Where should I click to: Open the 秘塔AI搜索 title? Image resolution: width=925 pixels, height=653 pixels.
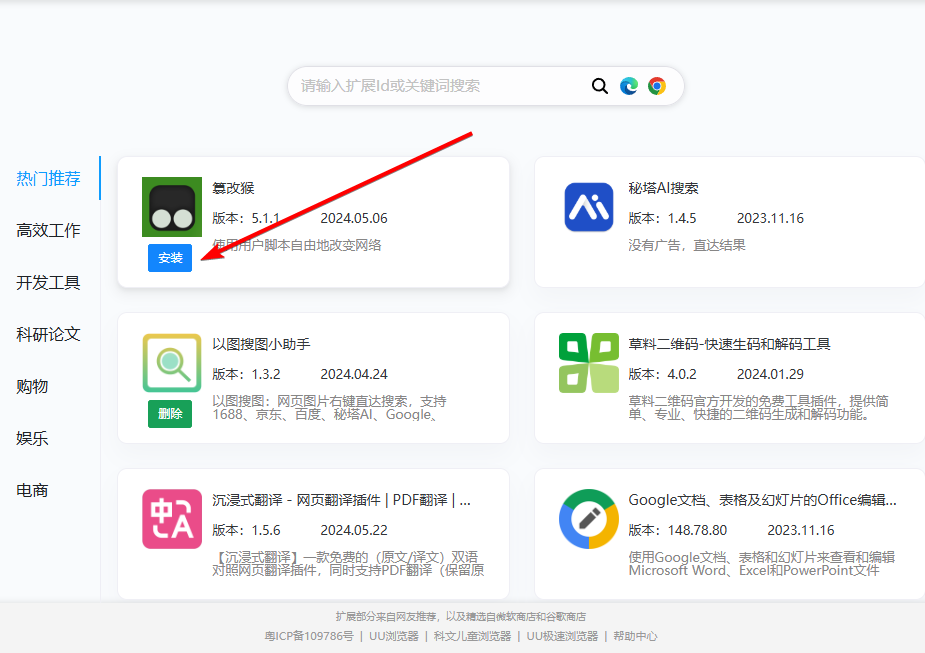click(x=664, y=188)
